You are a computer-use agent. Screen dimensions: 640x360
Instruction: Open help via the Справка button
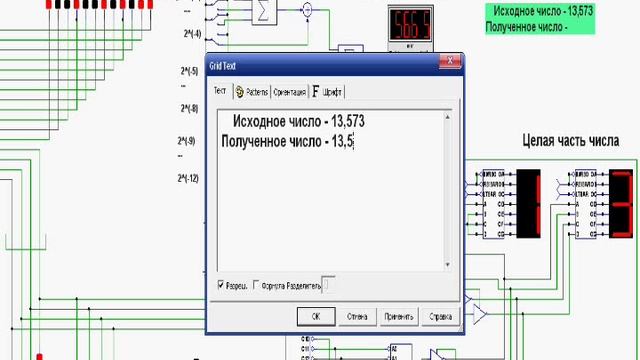[440, 316]
